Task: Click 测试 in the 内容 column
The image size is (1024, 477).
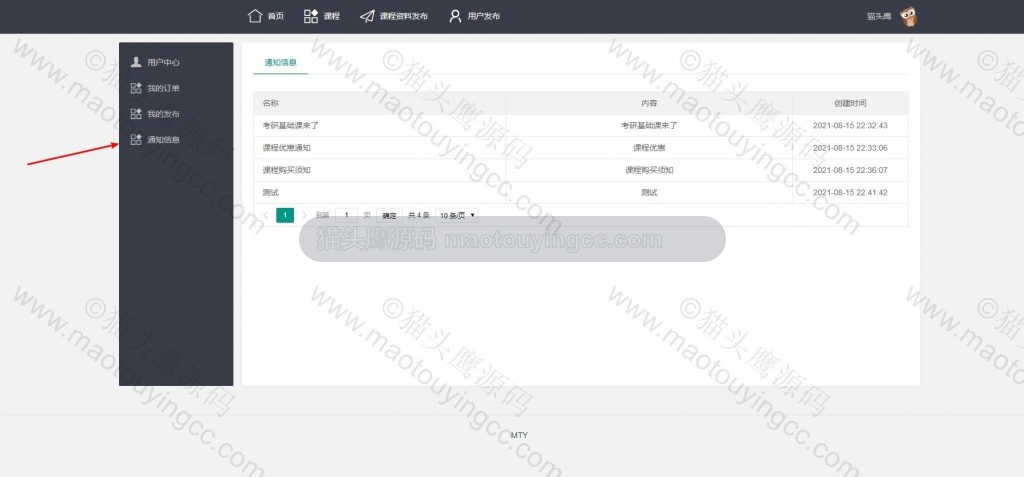Action: click(648, 192)
